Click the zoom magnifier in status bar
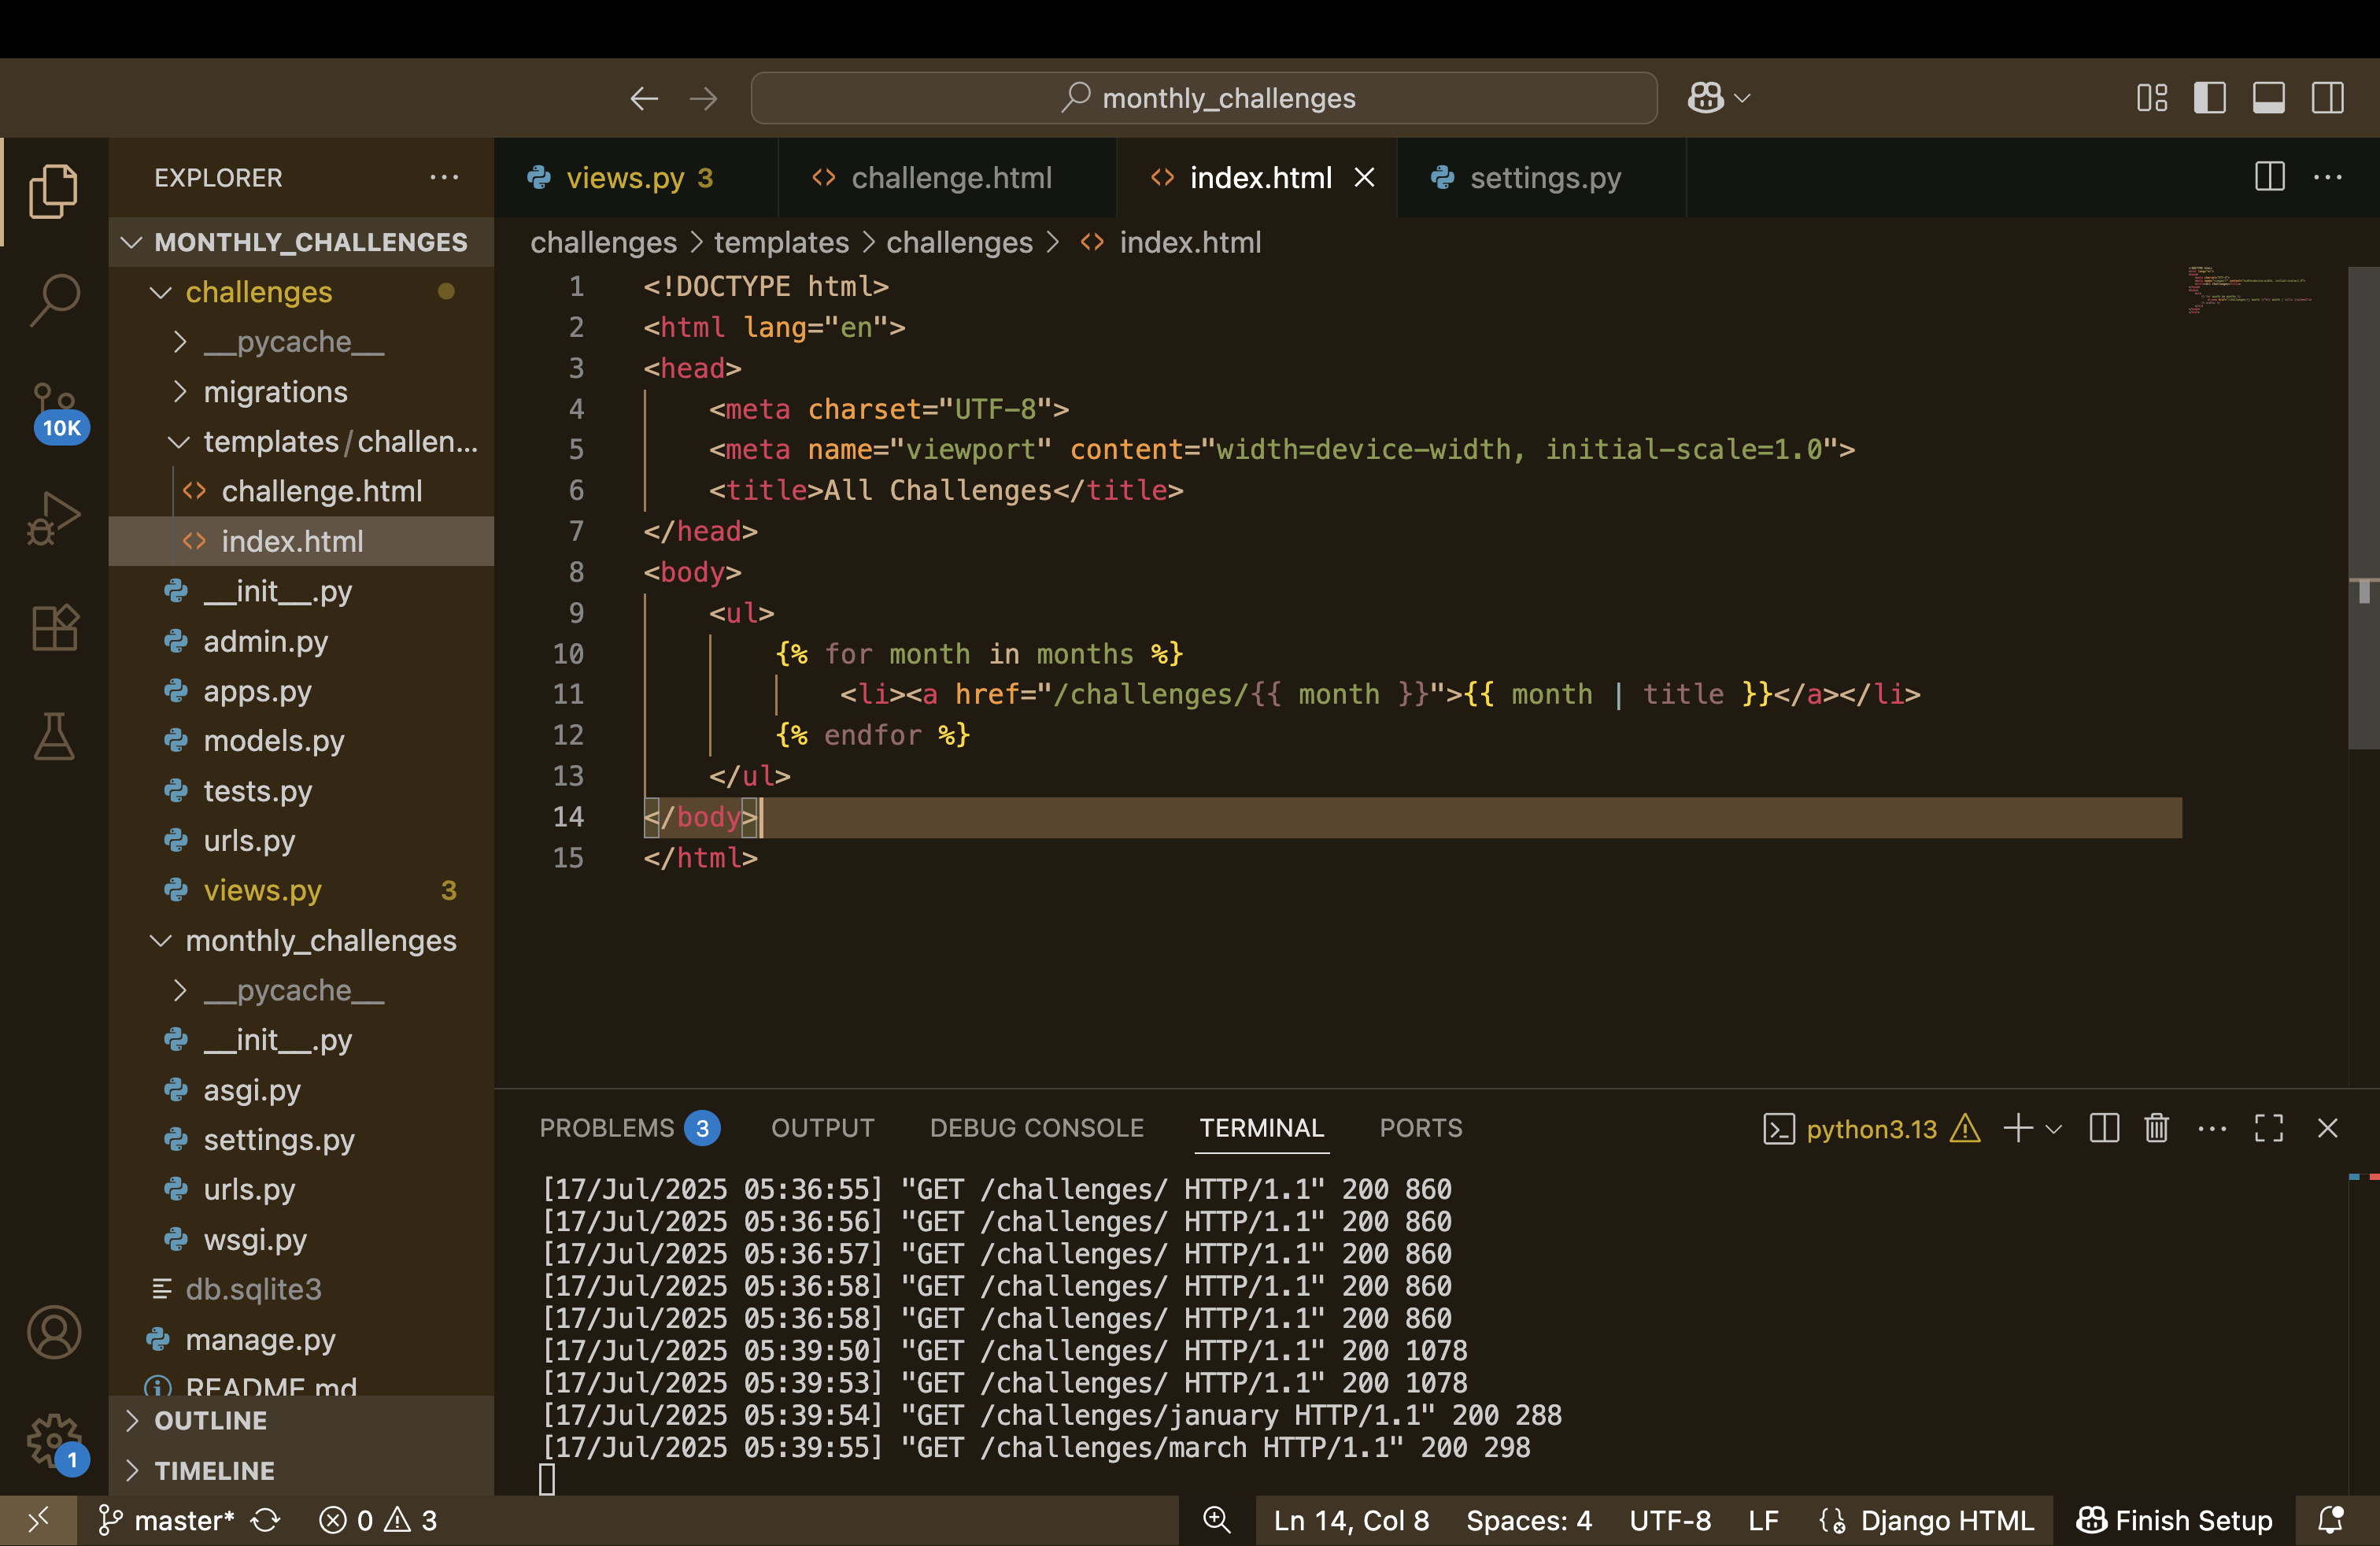 (x=1216, y=1521)
